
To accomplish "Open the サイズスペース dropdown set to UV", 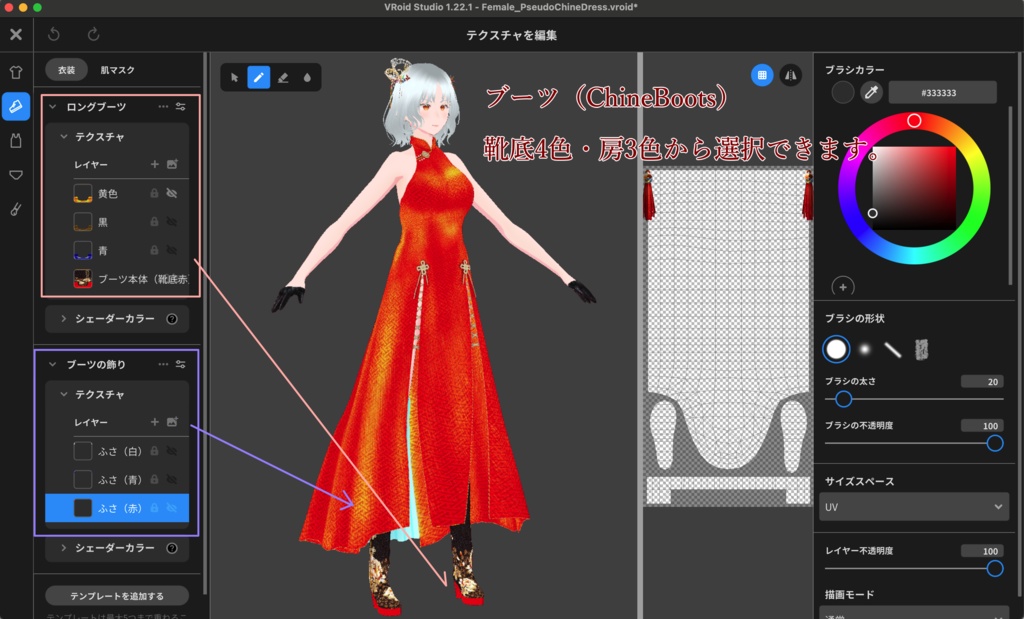I will pyautogui.click(x=912, y=507).
